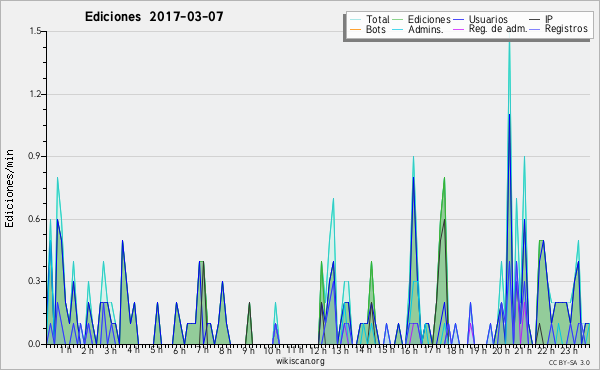Click the y-axis value 0.0
The height and width of the screenshot is (370, 600).
pos(35,344)
